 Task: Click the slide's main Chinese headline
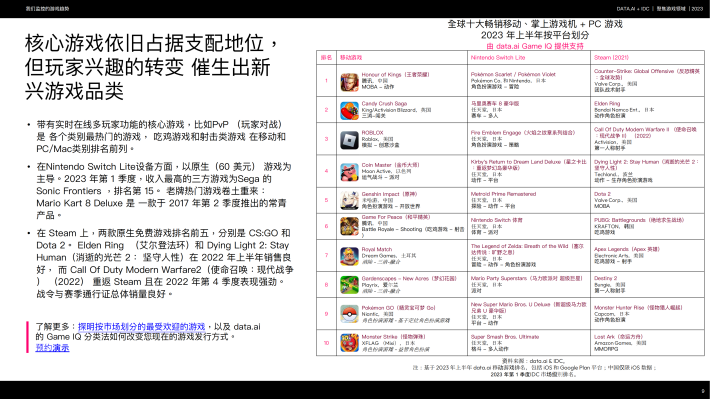(x=152, y=67)
